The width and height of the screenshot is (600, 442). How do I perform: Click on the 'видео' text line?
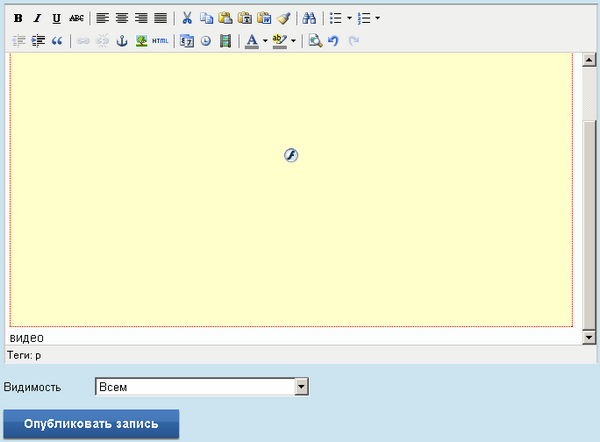(26, 338)
